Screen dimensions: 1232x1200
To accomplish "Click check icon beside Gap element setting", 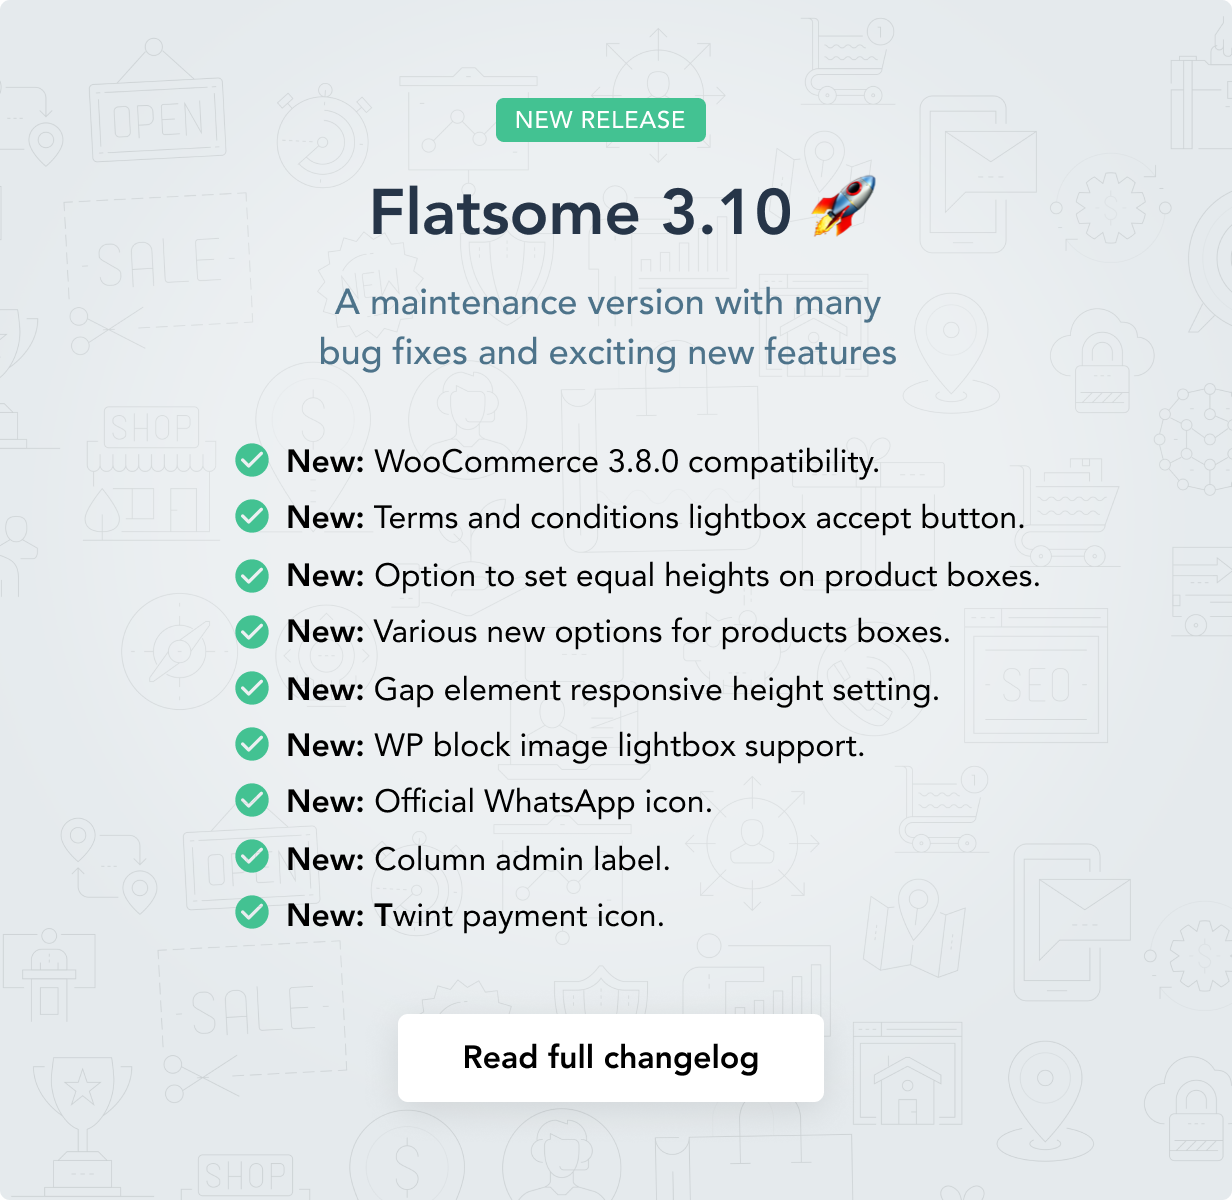I will [x=252, y=689].
